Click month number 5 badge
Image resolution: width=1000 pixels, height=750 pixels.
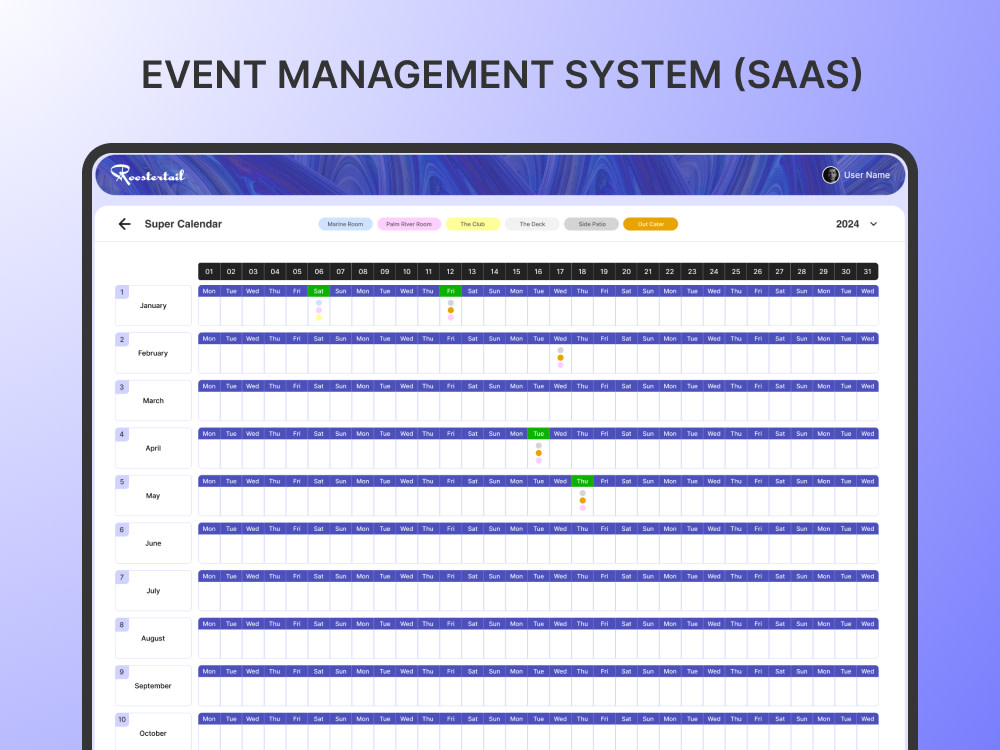(x=122, y=482)
